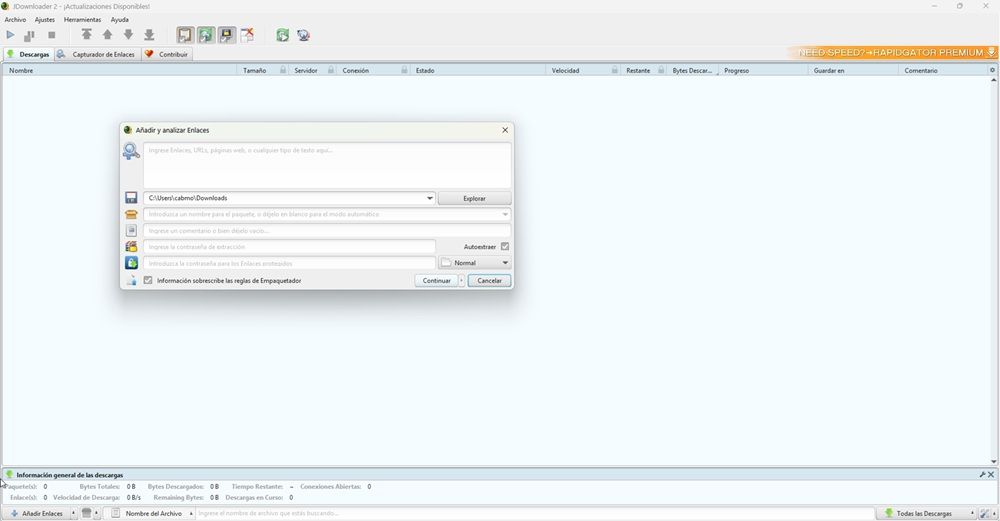Click the protected links password field

290,263
